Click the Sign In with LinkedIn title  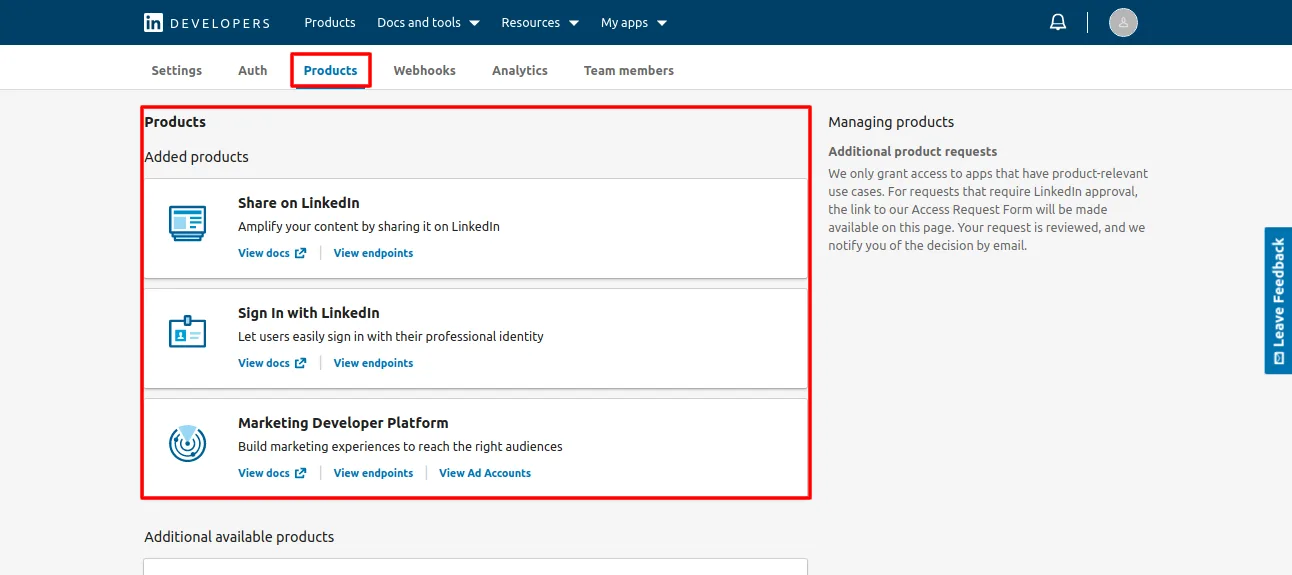309,313
